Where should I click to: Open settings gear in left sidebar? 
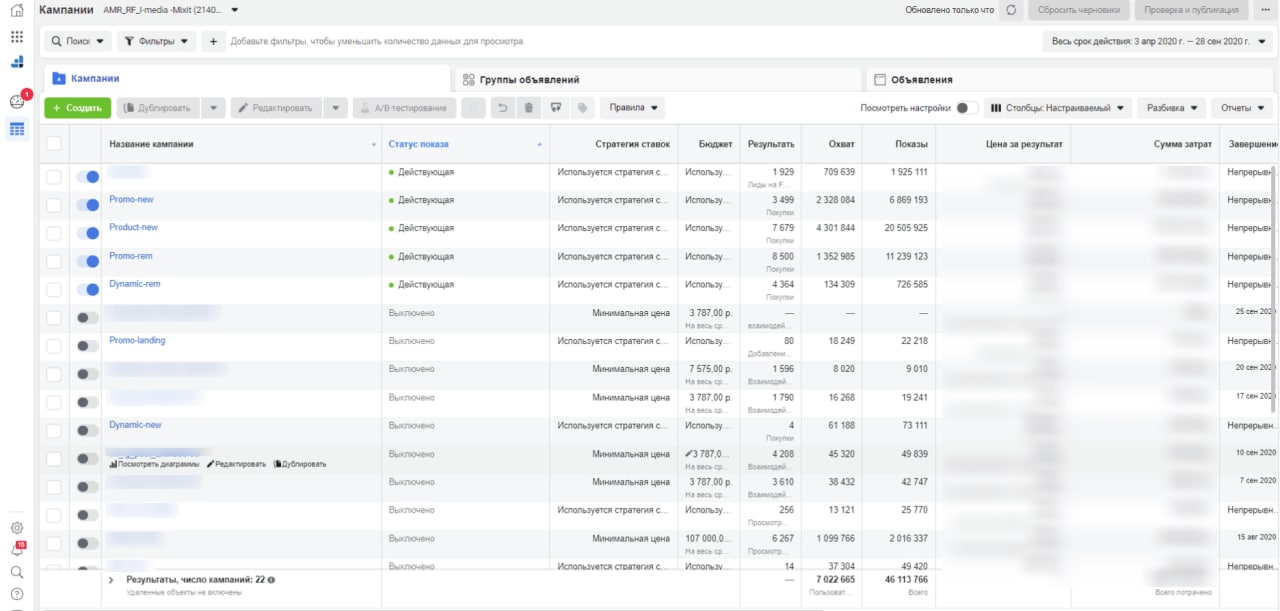coord(17,528)
